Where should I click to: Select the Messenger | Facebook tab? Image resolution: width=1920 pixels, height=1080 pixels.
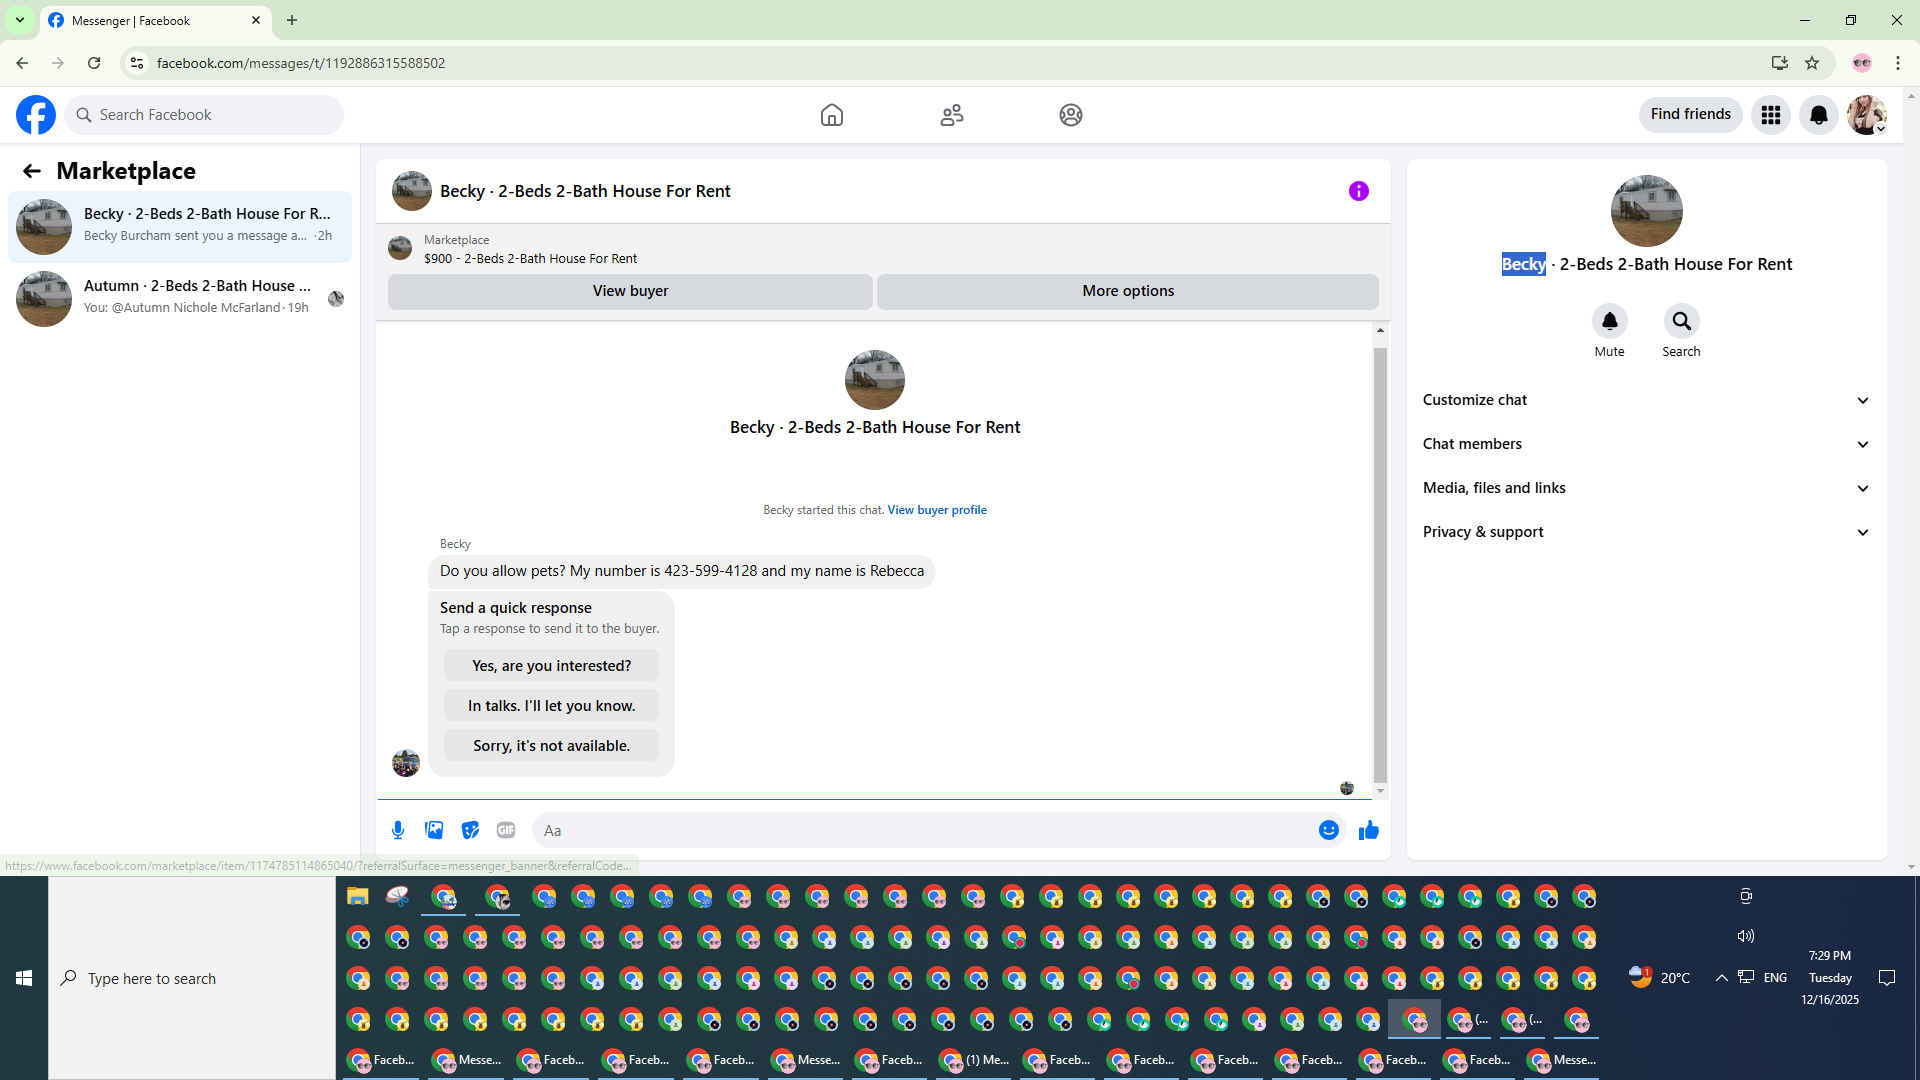pos(155,20)
